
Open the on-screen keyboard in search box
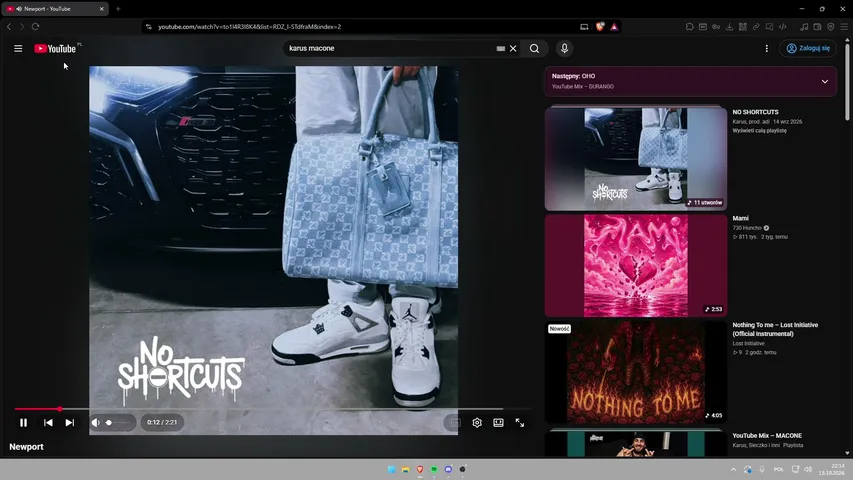500,48
